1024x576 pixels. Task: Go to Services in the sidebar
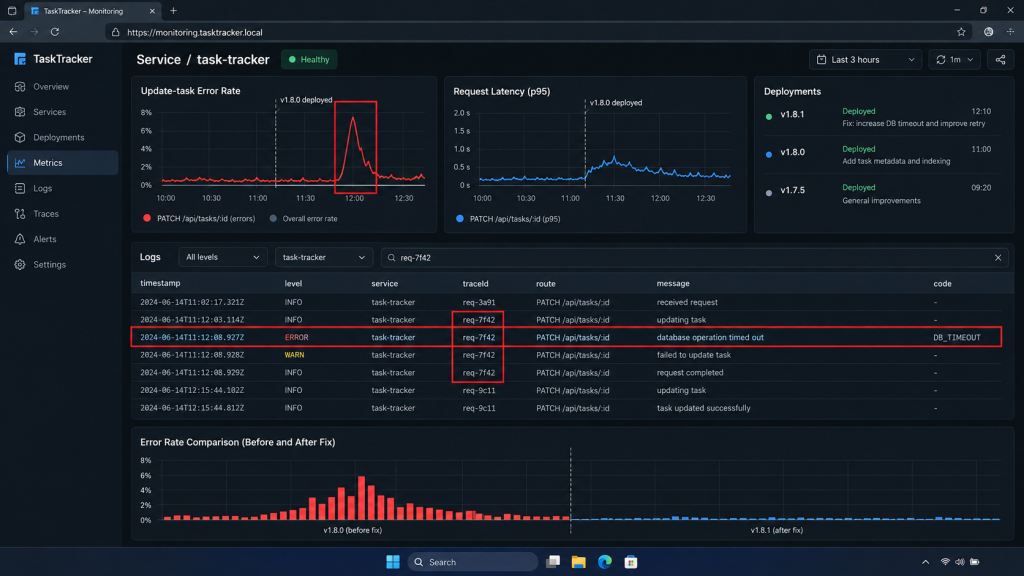pos(49,112)
